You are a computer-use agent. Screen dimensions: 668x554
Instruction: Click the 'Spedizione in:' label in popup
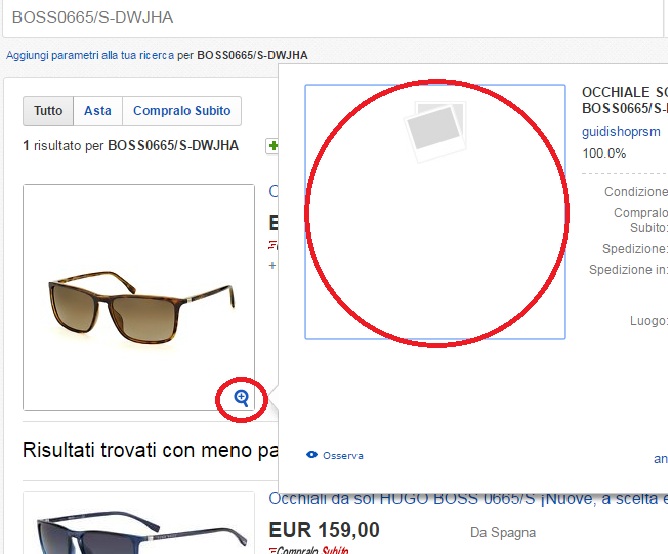point(628,270)
